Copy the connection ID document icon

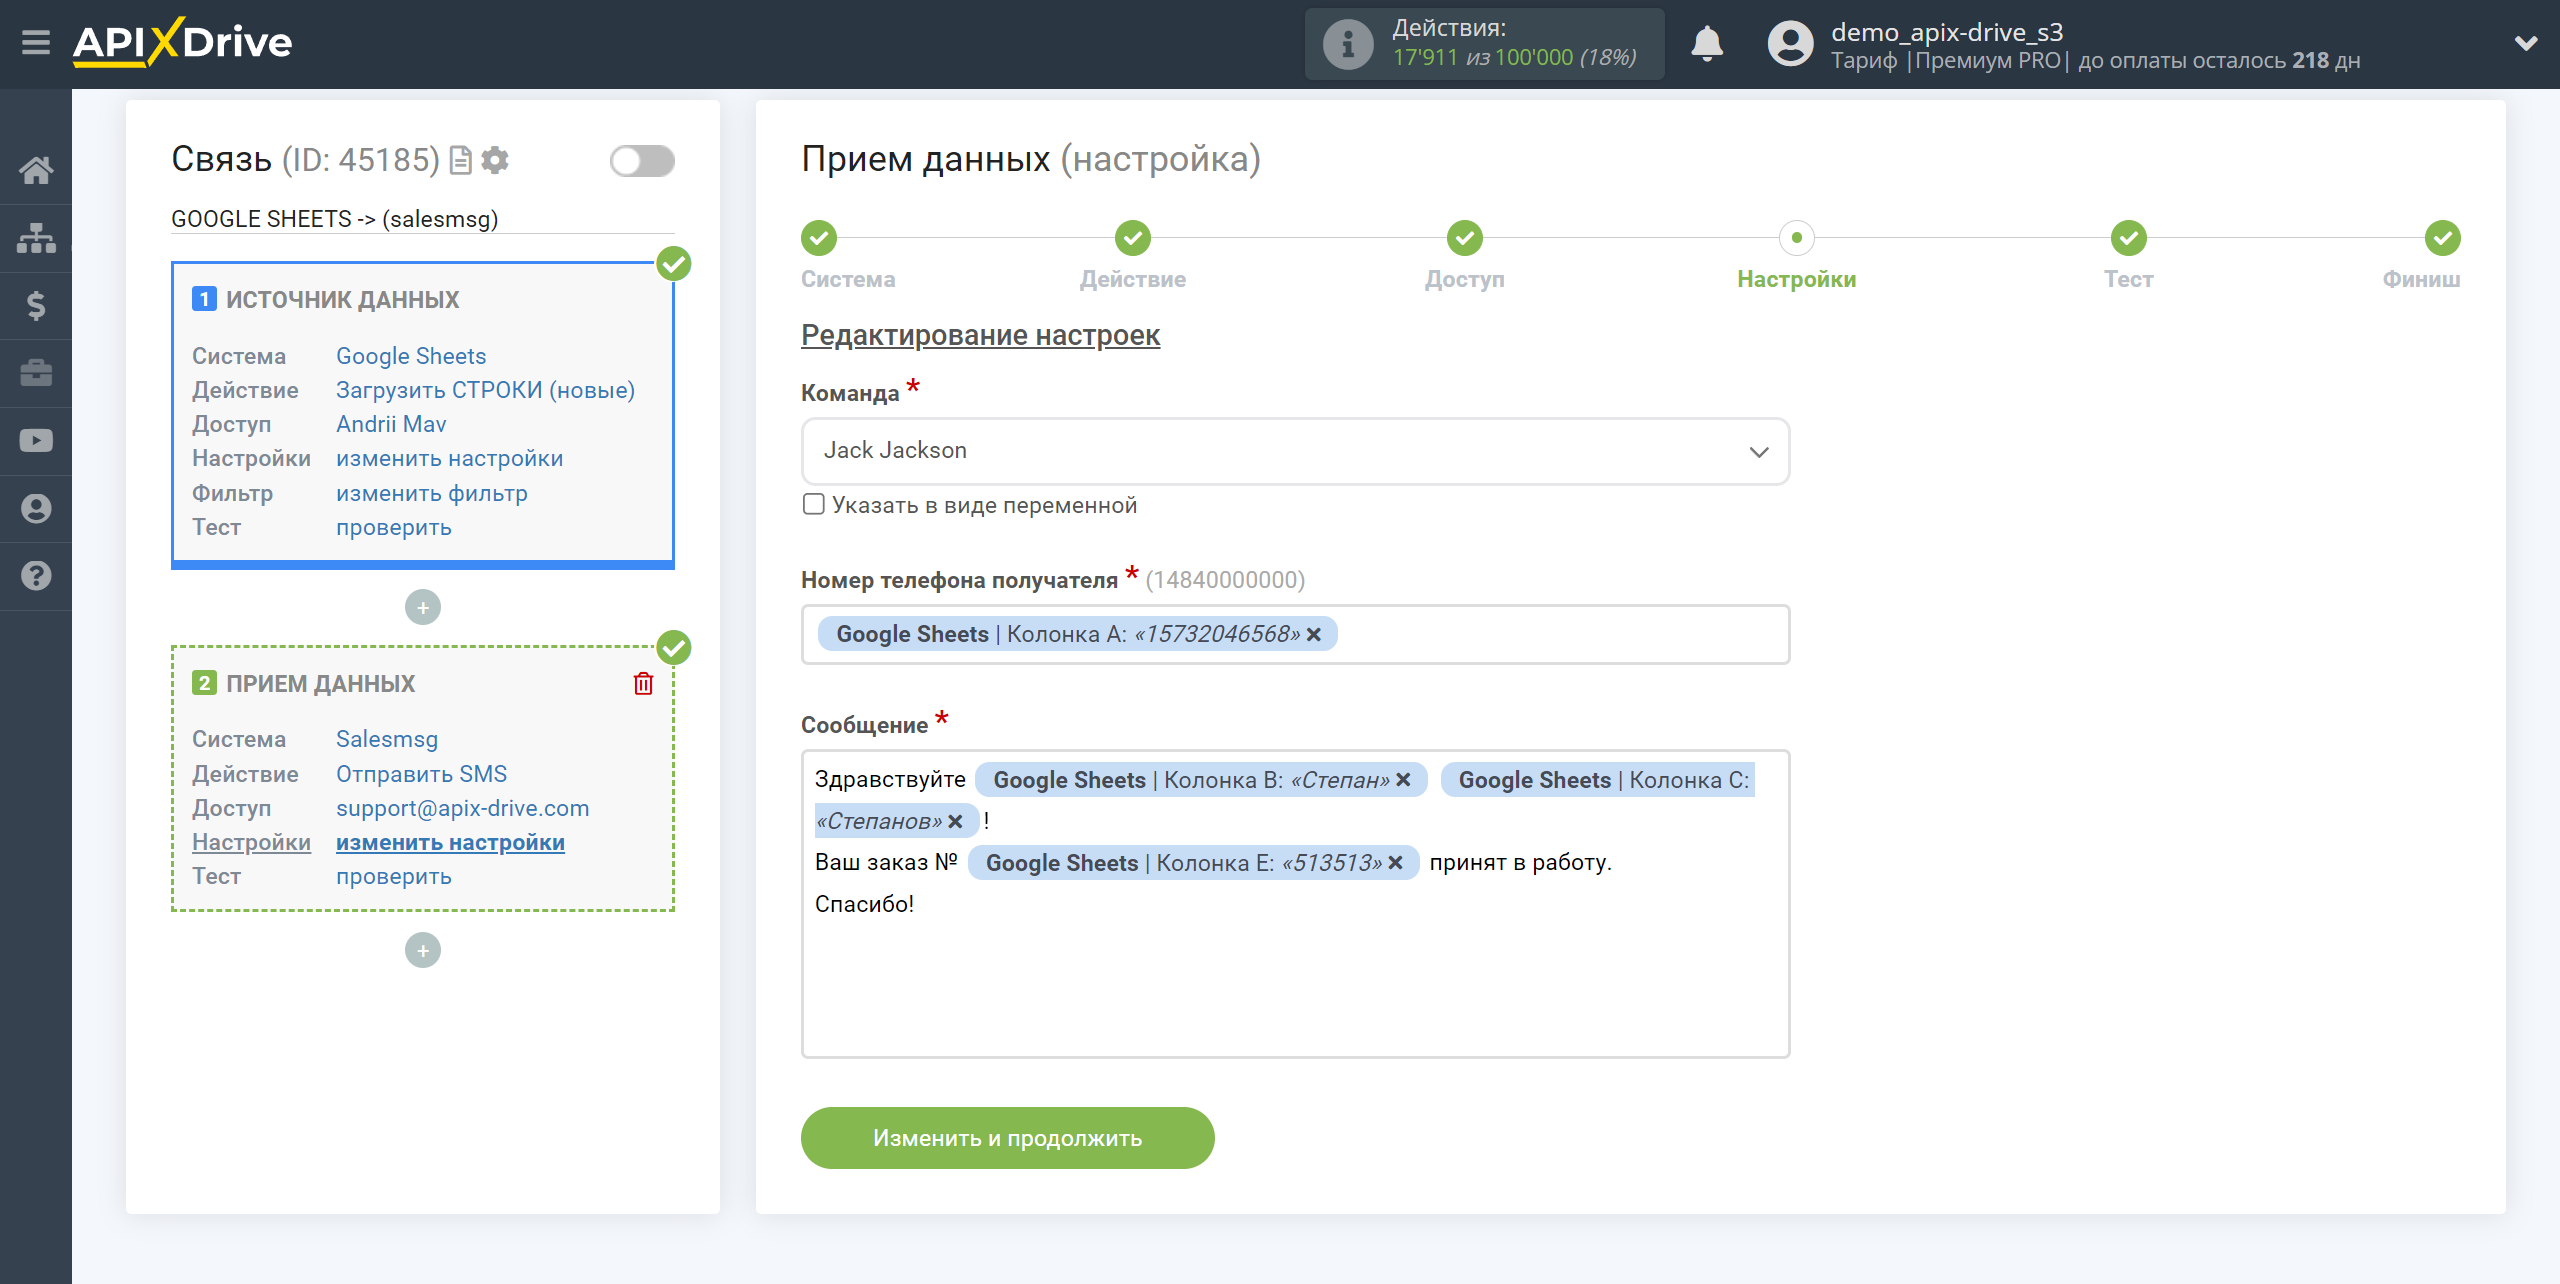461,160
